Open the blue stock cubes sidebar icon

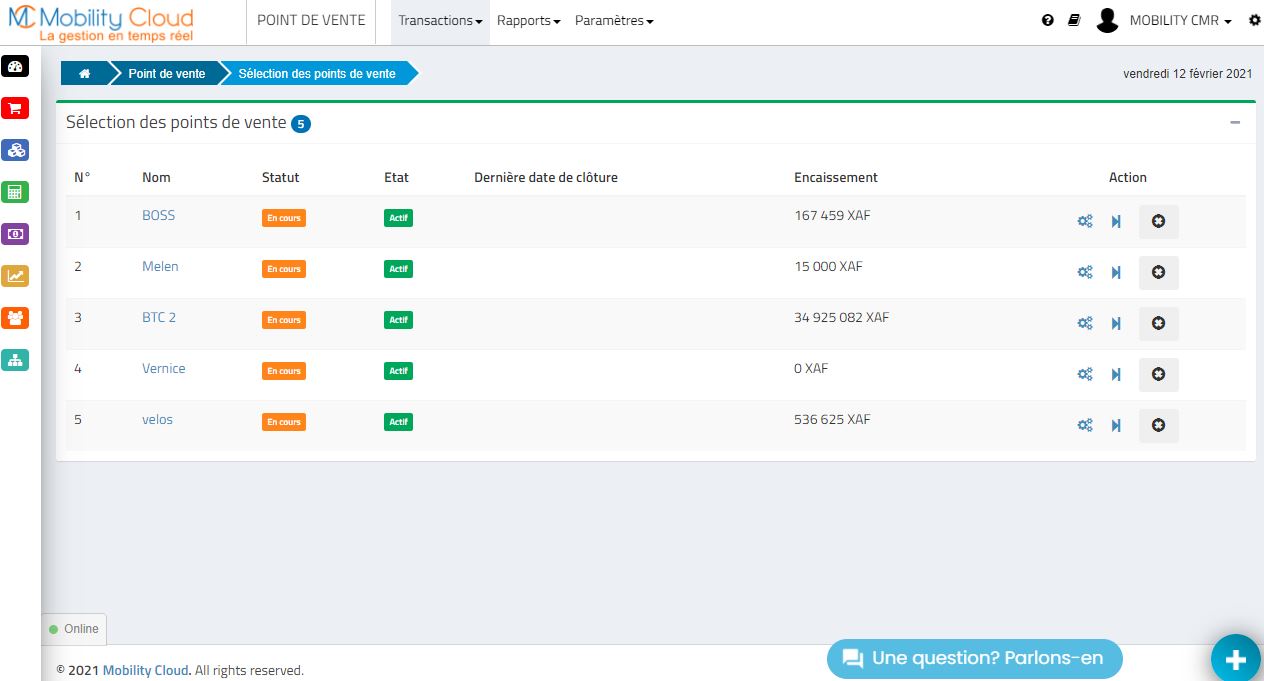click(15, 150)
